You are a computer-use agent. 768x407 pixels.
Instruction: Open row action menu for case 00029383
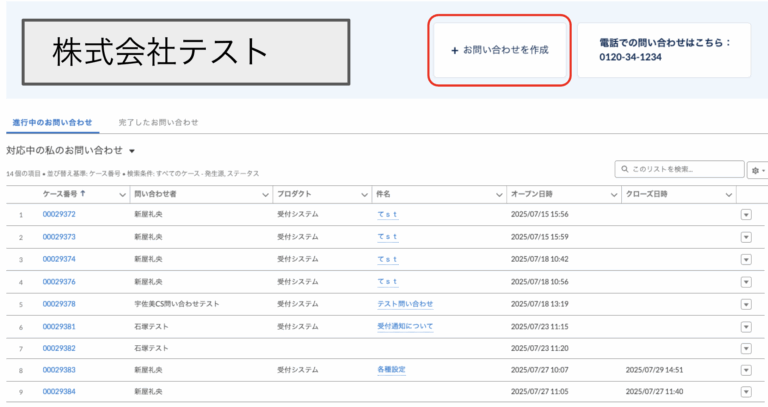click(745, 370)
